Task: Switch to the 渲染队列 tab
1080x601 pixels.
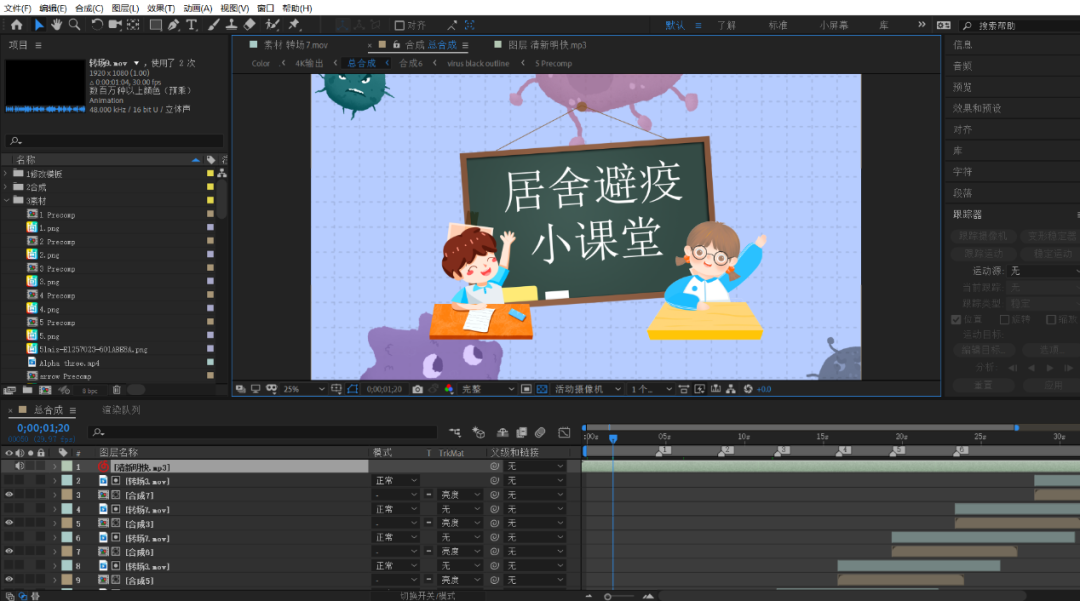Action: click(121, 410)
